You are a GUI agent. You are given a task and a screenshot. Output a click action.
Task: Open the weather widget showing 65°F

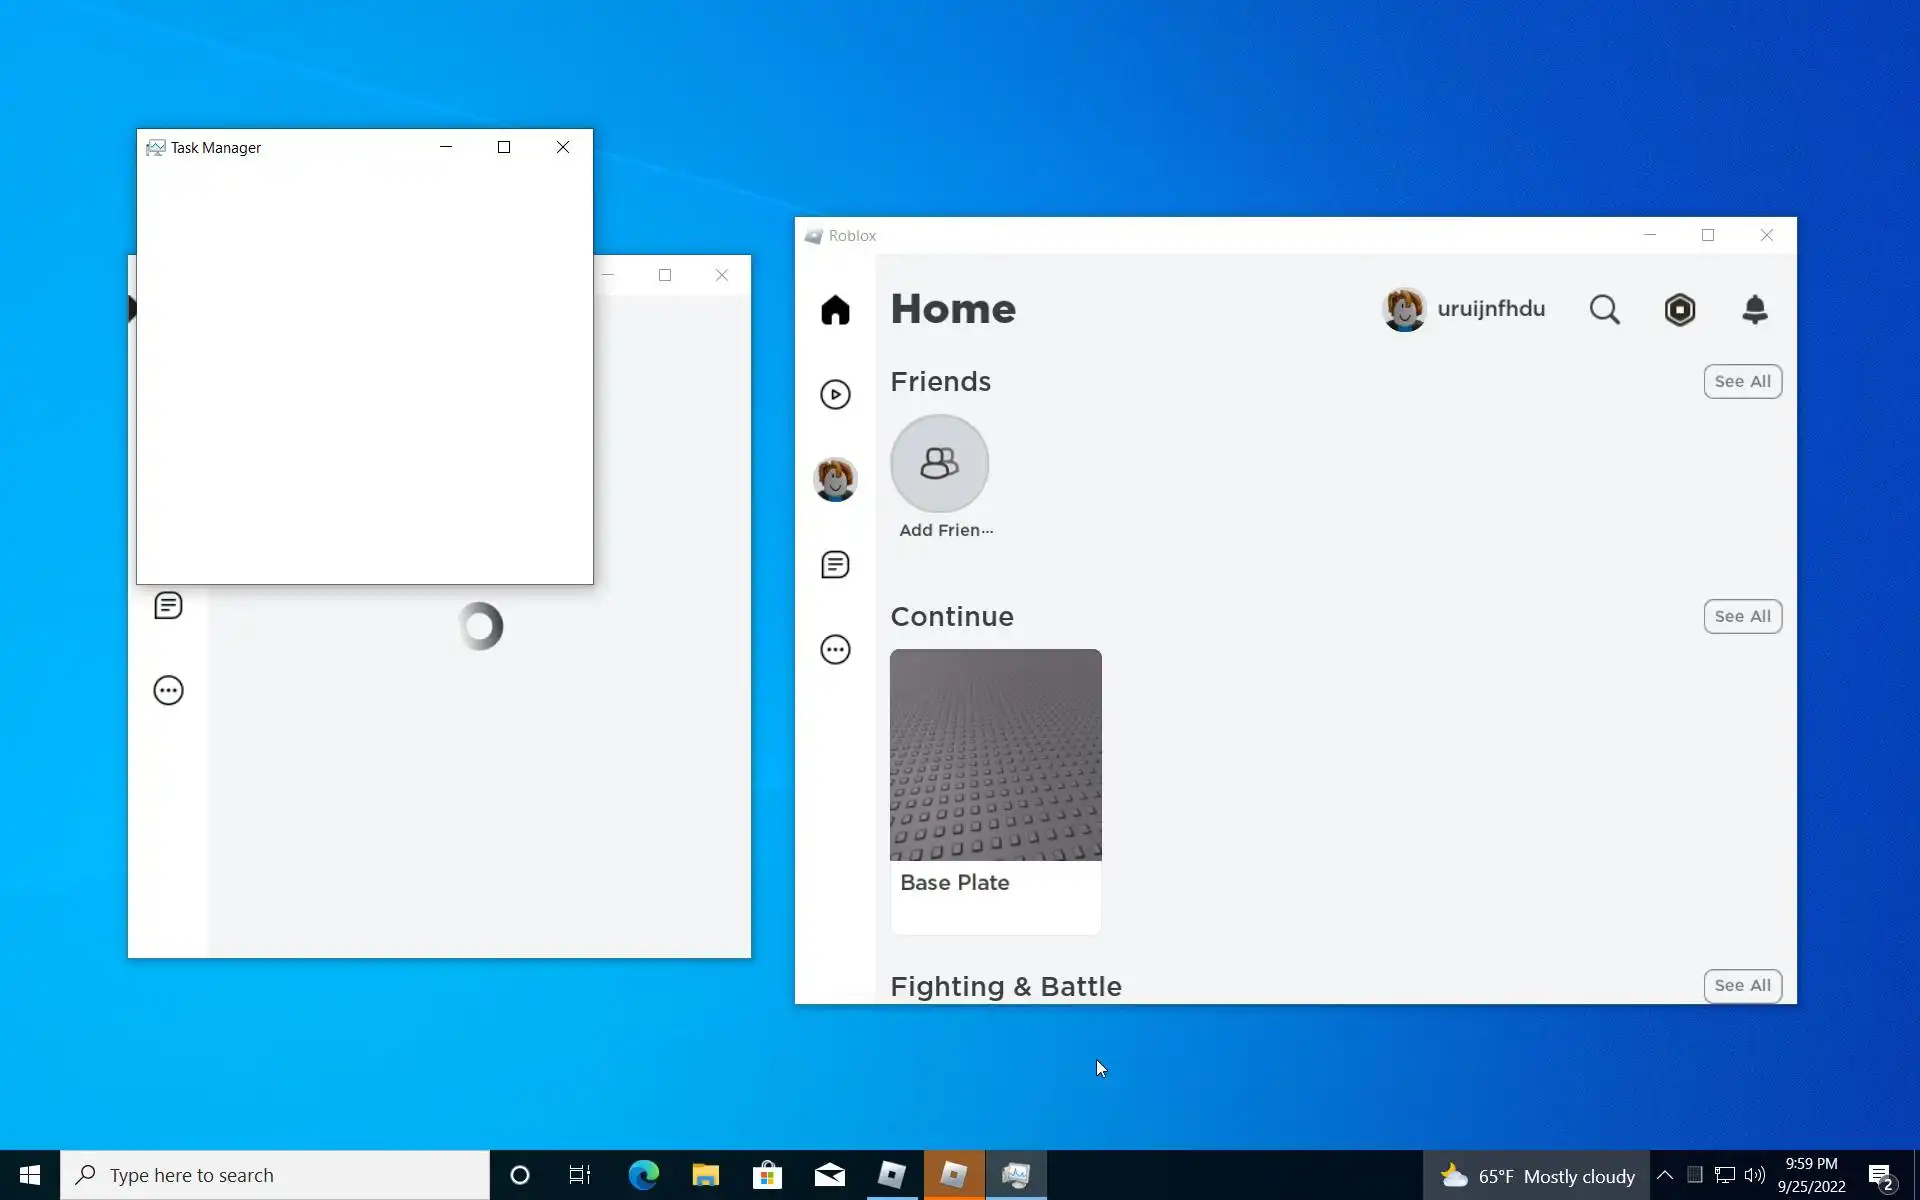point(1536,1176)
